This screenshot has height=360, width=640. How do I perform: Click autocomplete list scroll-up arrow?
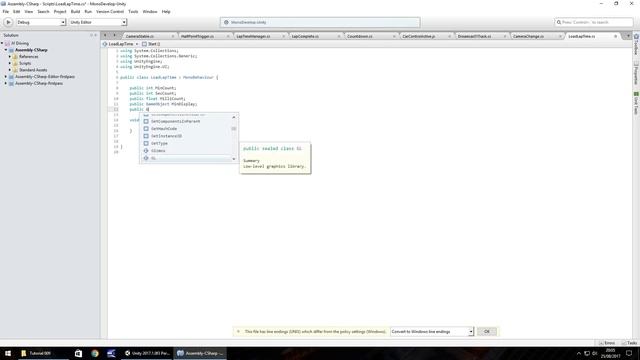click(234, 117)
